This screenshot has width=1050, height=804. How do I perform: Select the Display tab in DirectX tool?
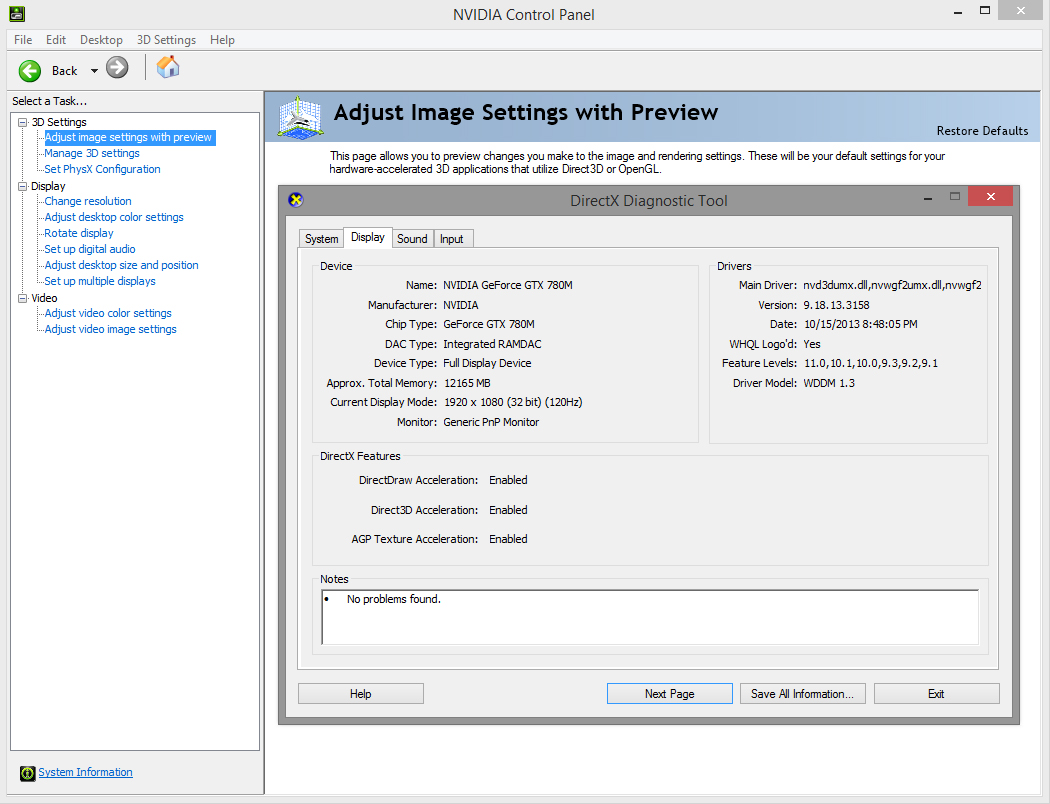pos(368,237)
